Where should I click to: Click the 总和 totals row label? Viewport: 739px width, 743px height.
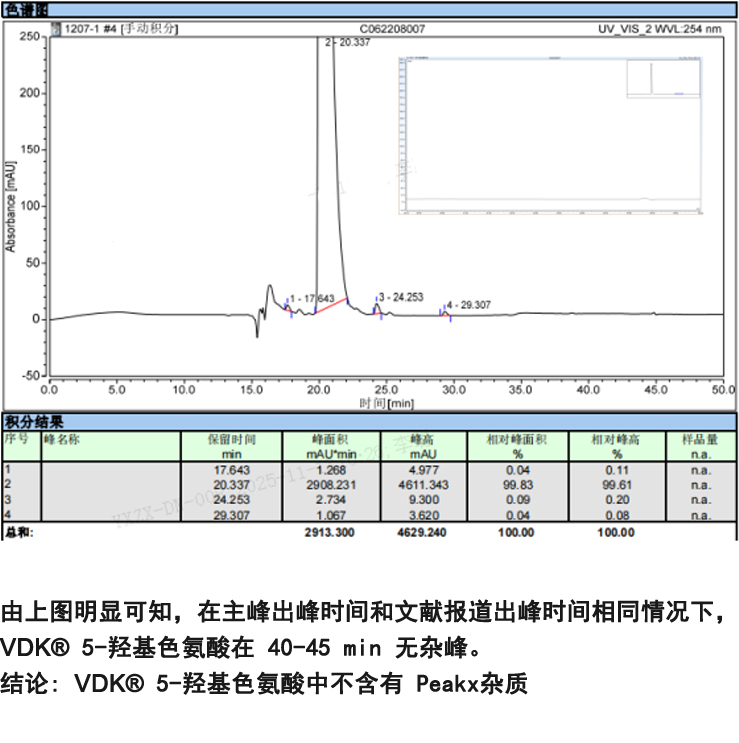18,533
